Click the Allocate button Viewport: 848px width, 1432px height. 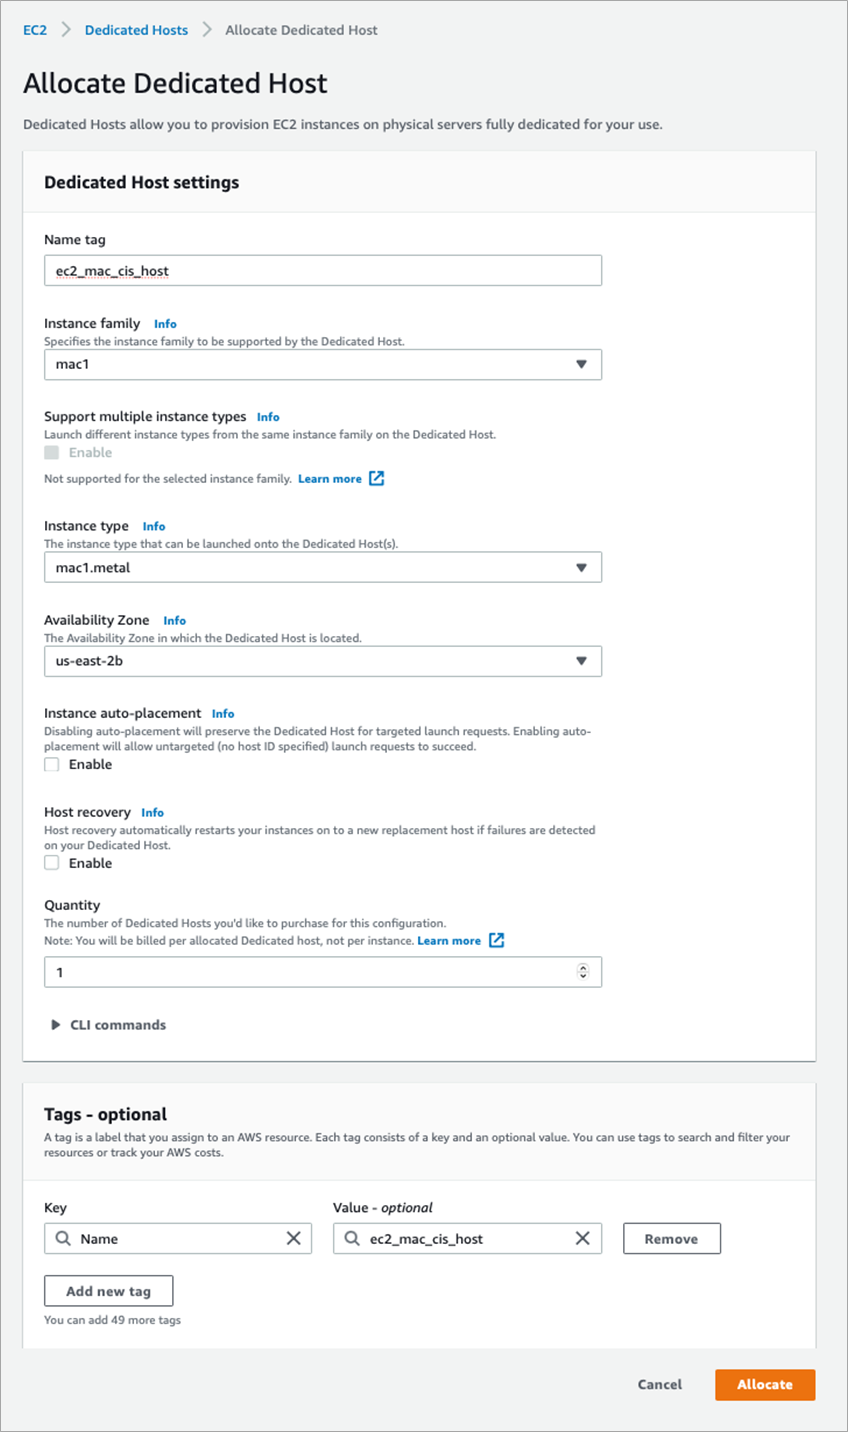[x=765, y=1384]
